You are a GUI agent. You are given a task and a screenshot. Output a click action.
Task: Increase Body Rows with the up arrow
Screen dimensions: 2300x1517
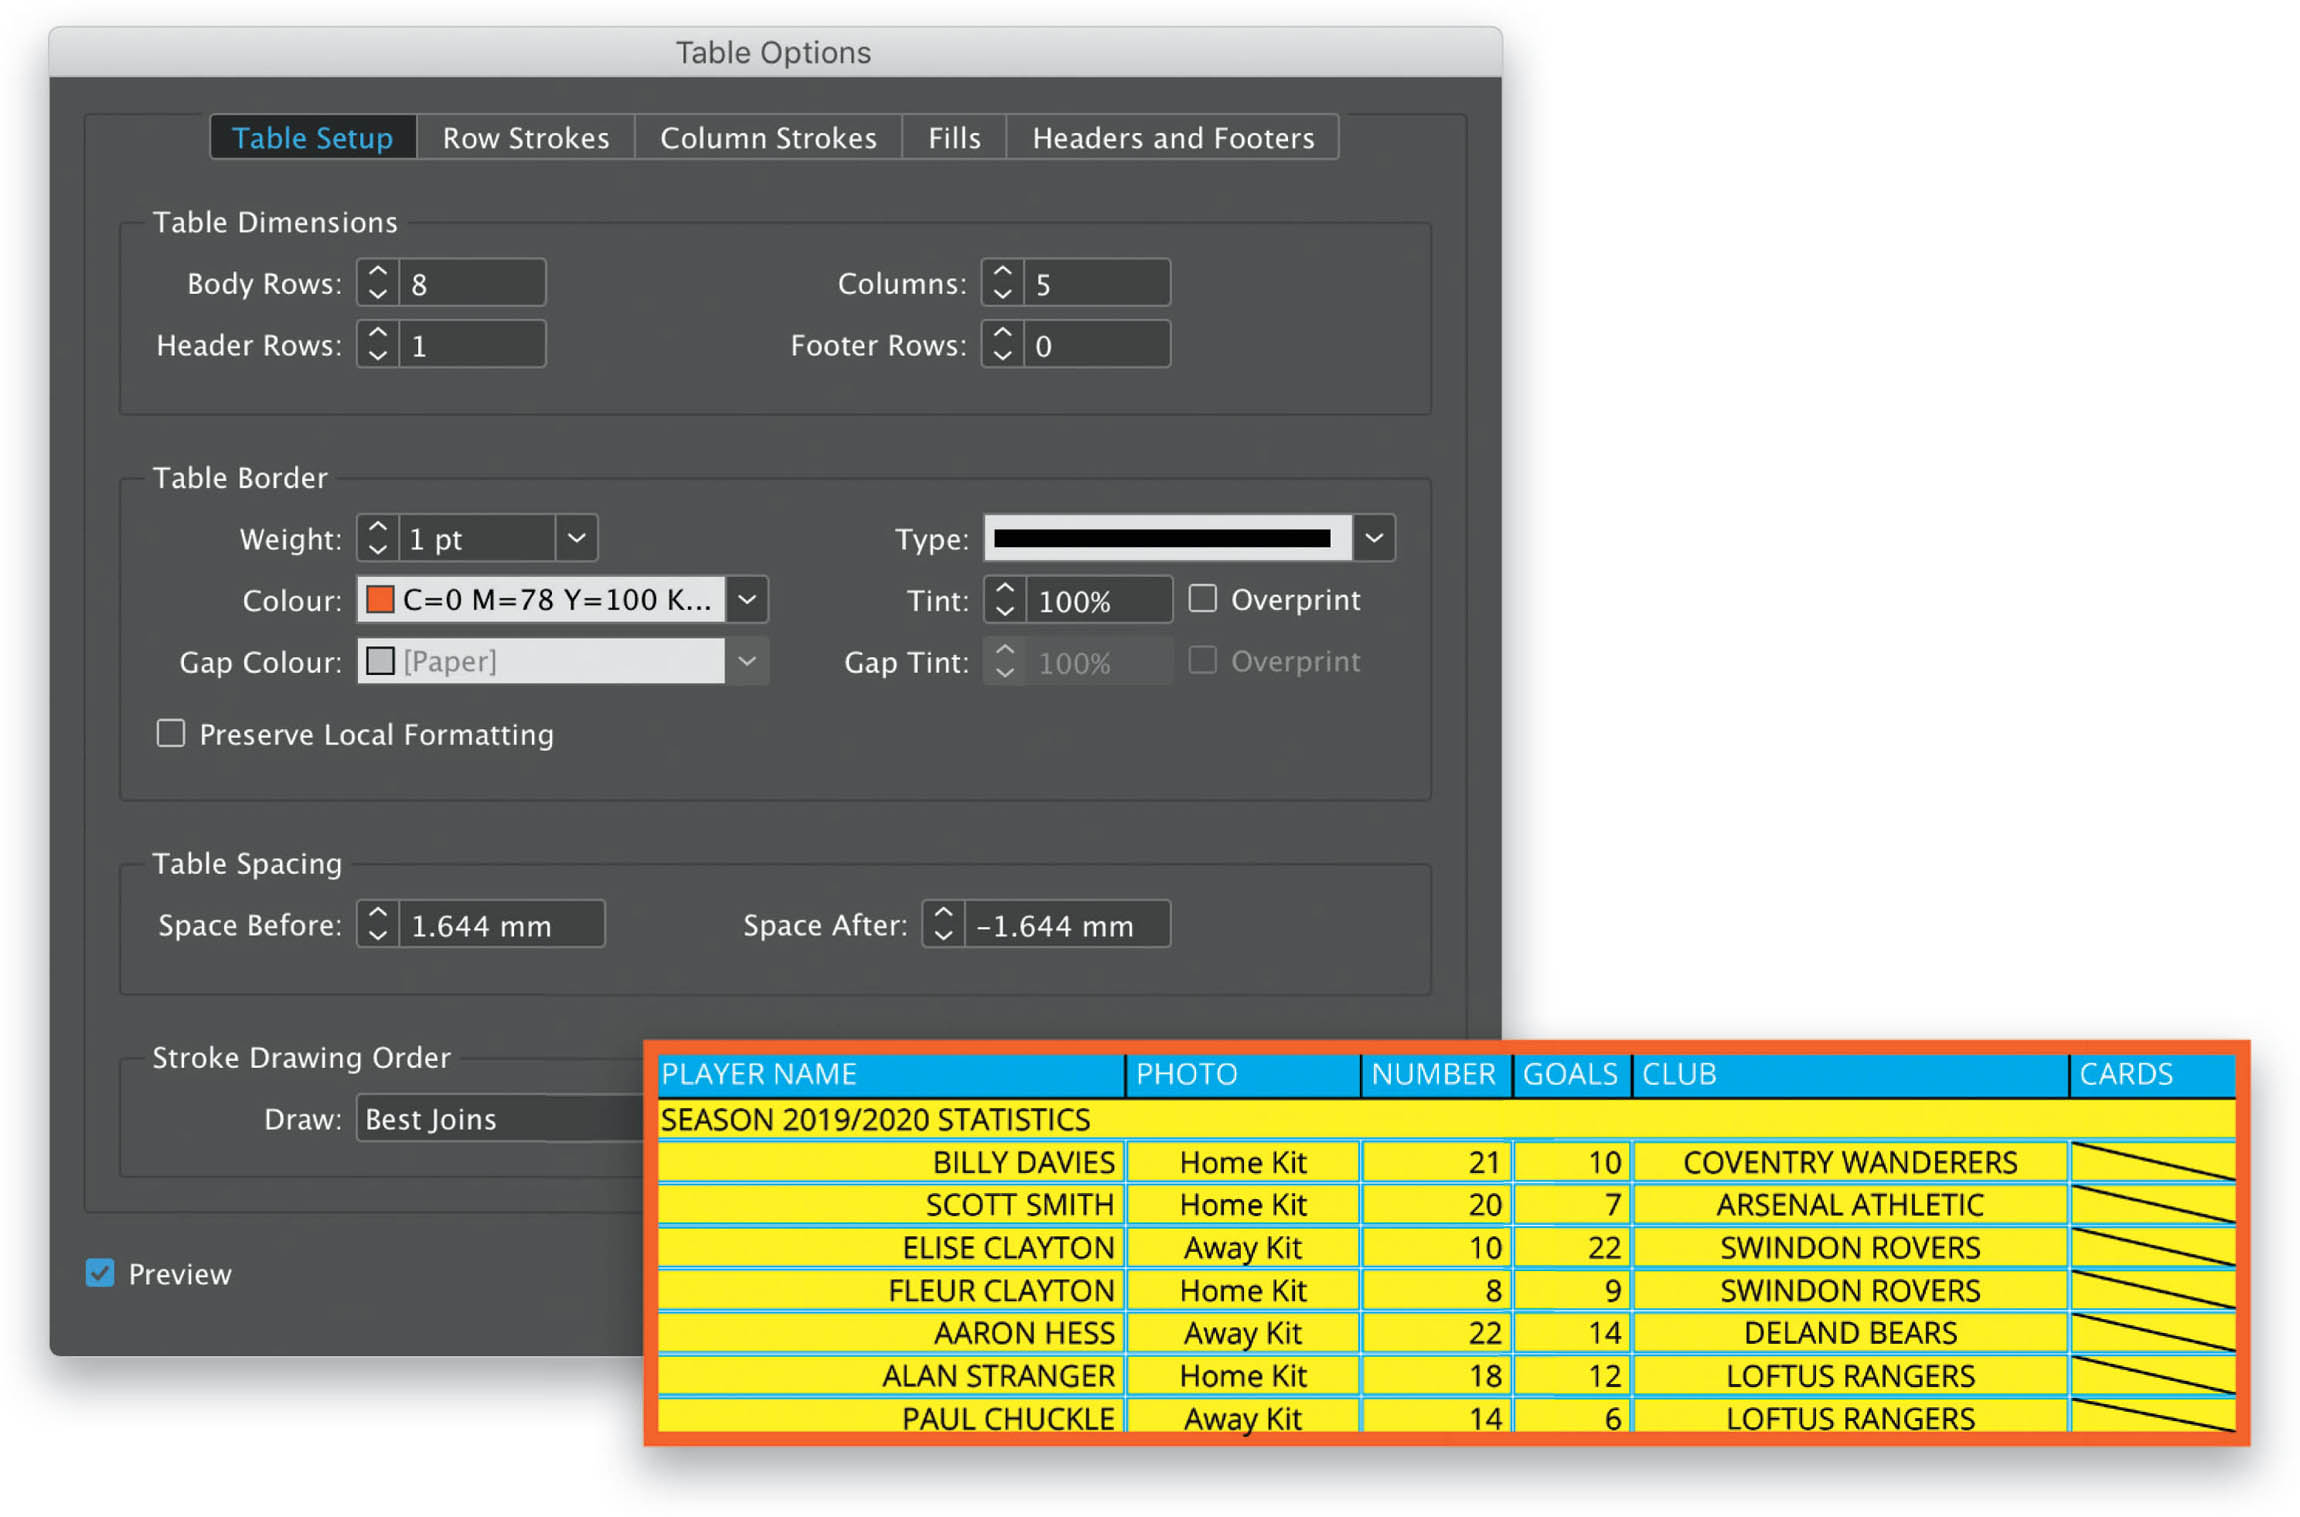(x=377, y=271)
